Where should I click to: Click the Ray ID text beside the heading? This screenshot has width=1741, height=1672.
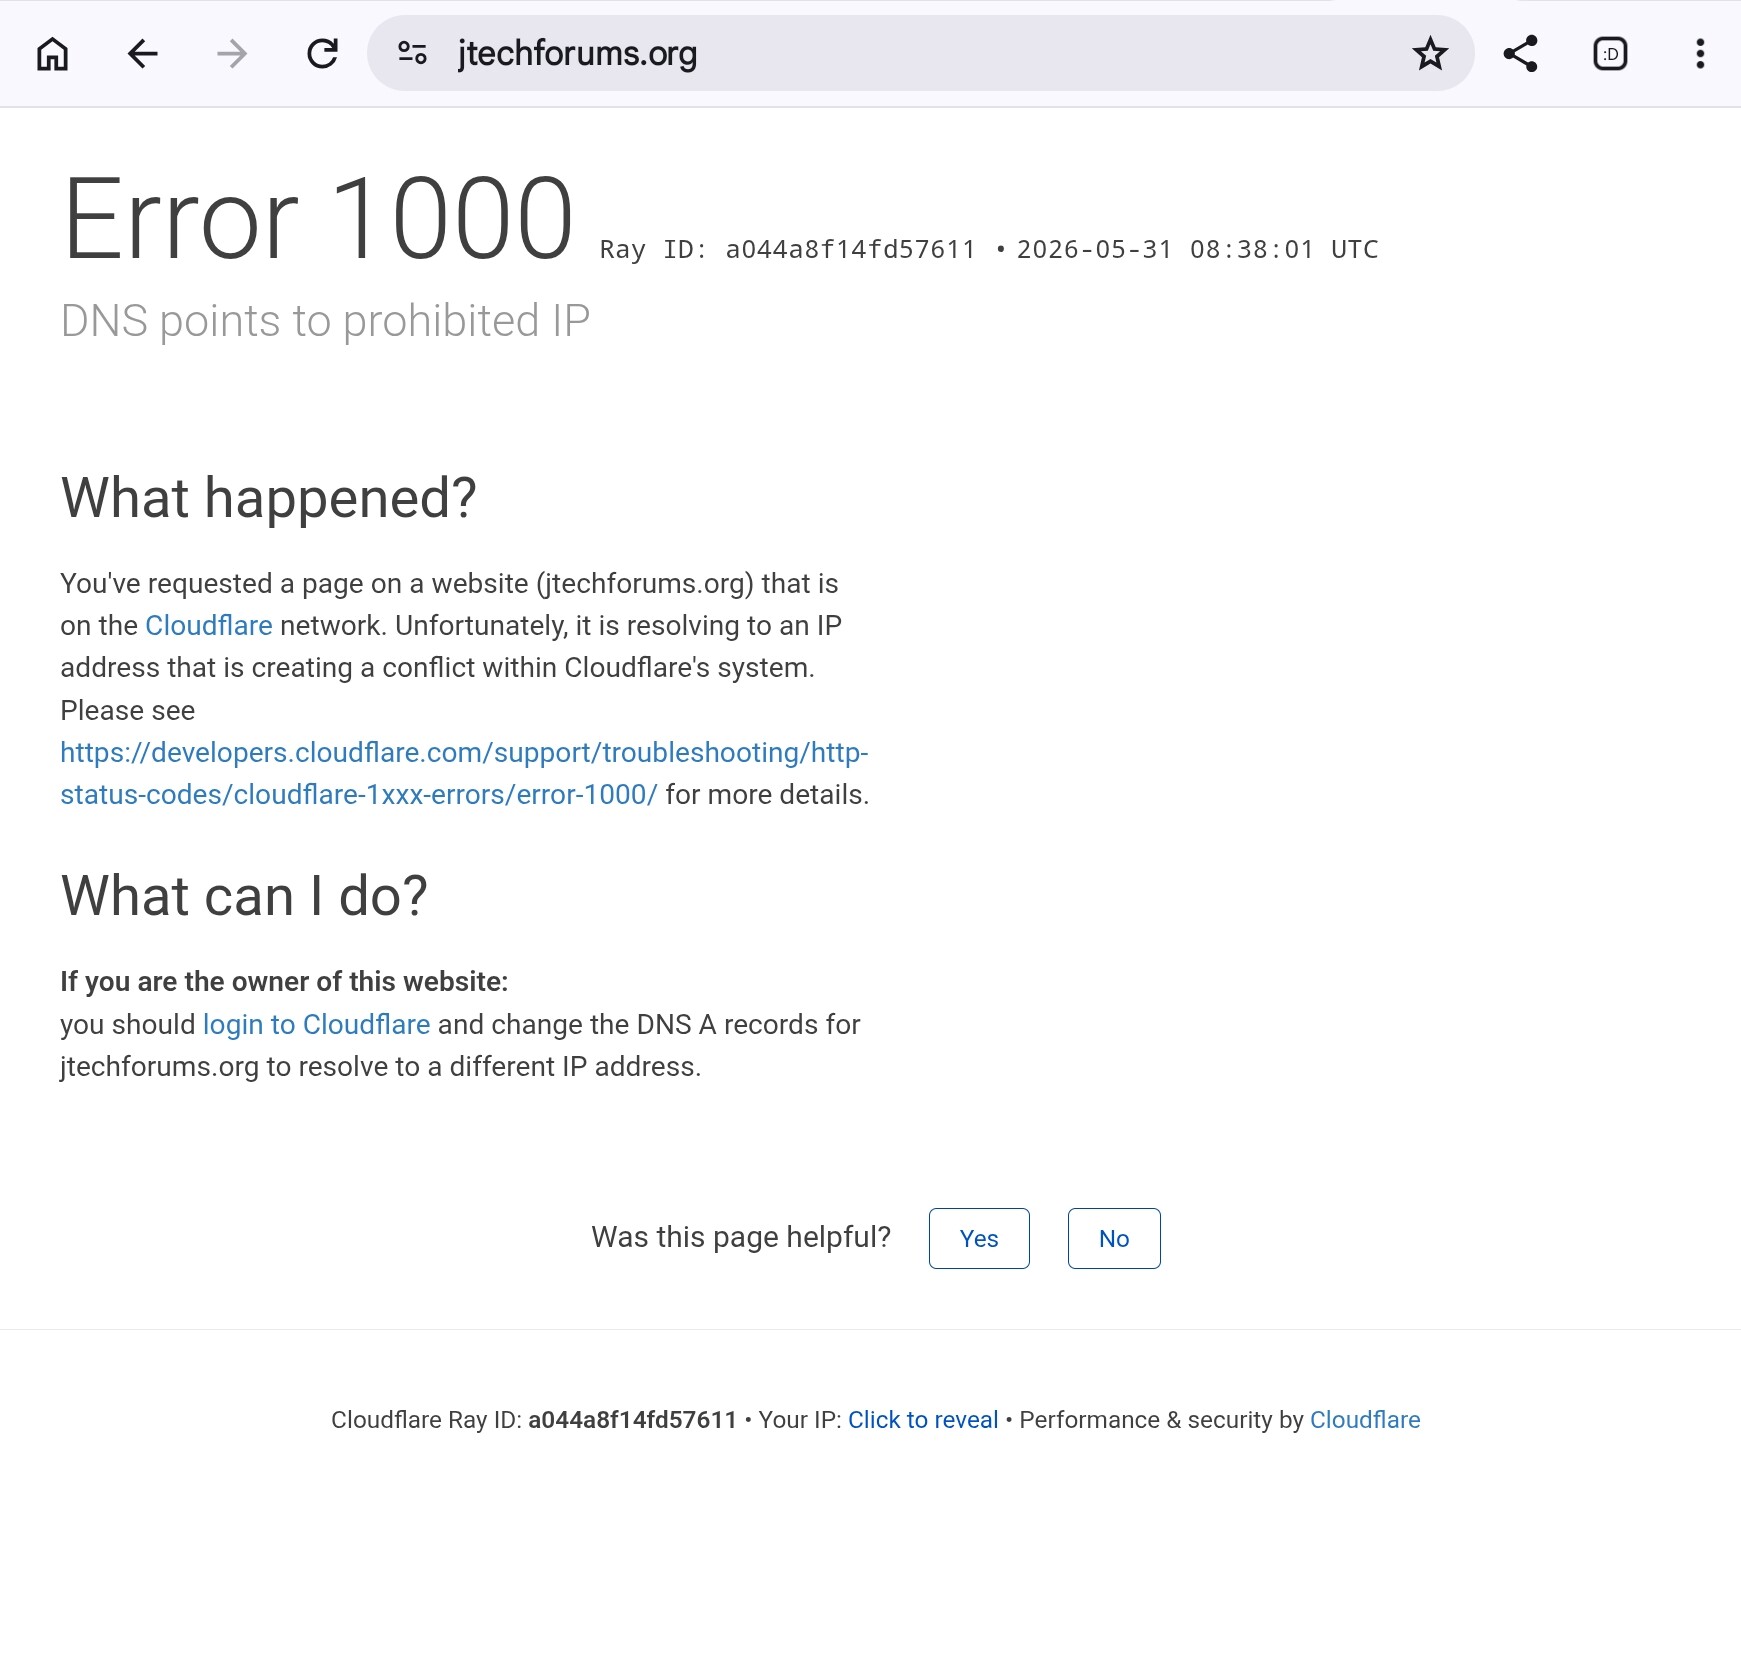point(788,250)
